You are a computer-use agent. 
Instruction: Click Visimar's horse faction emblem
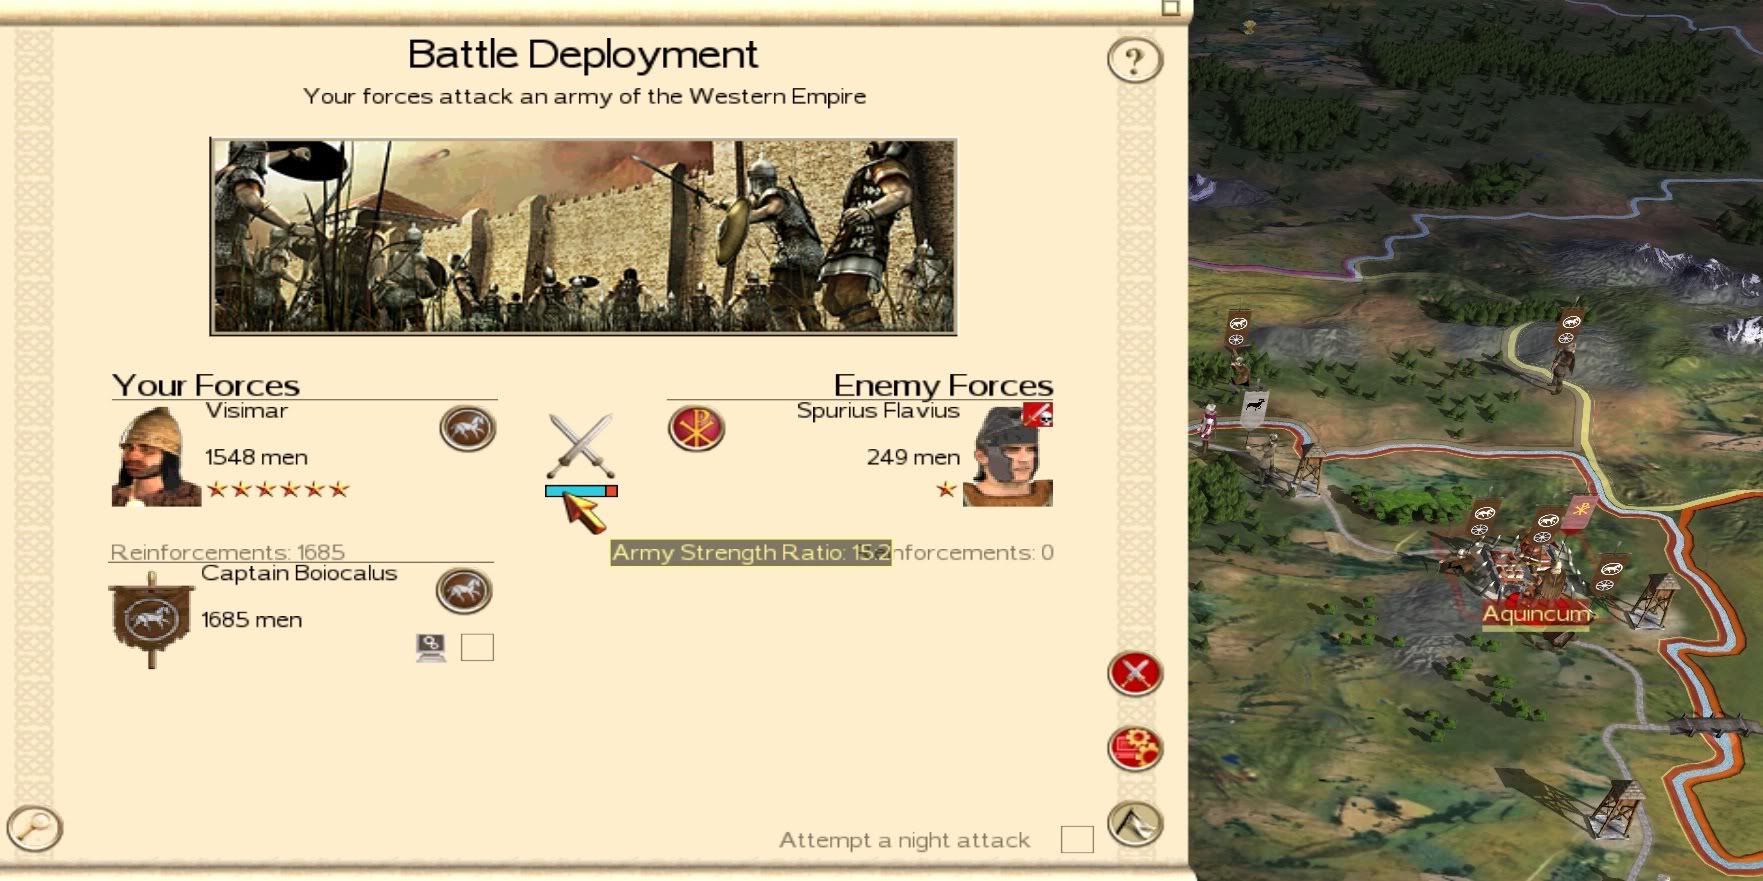click(467, 428)
